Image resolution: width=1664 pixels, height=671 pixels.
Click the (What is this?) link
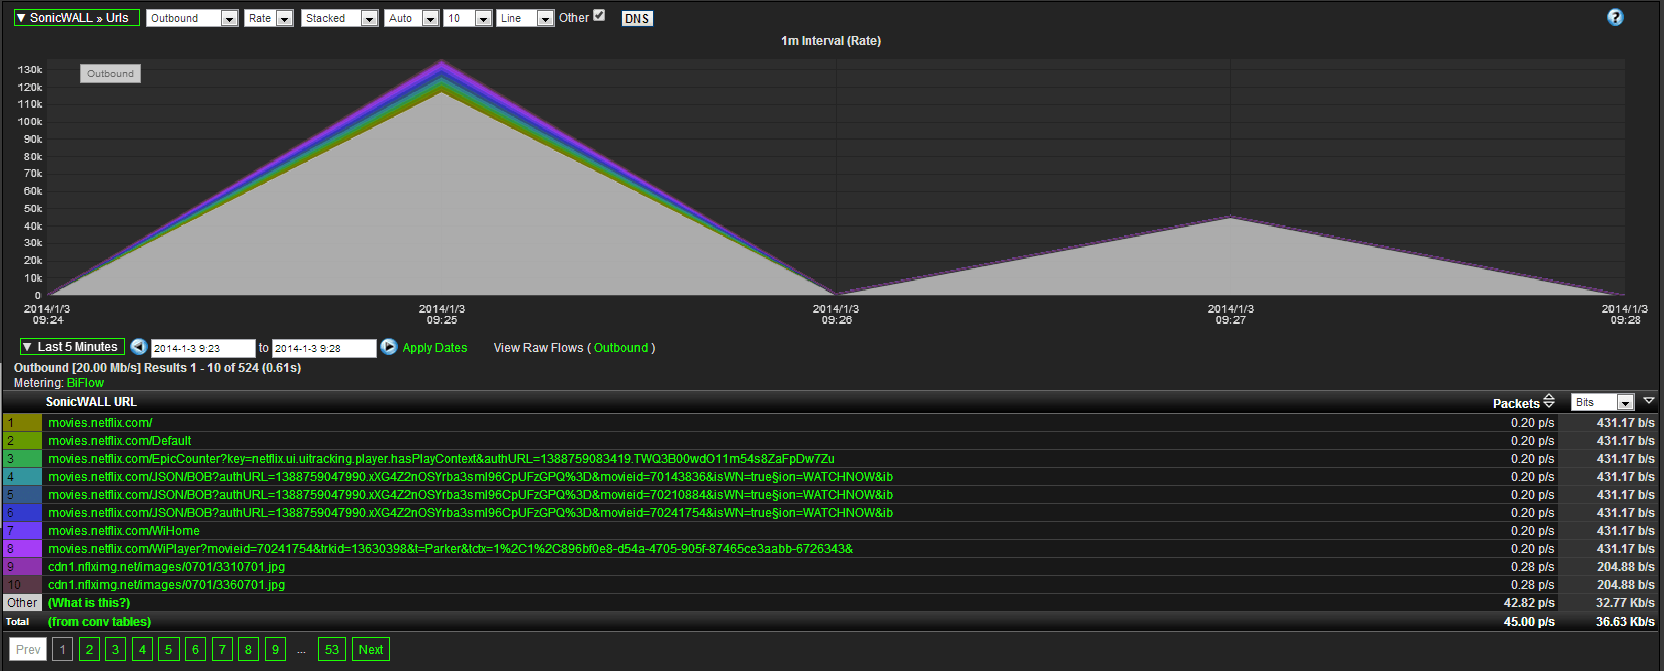click(89, 603)
